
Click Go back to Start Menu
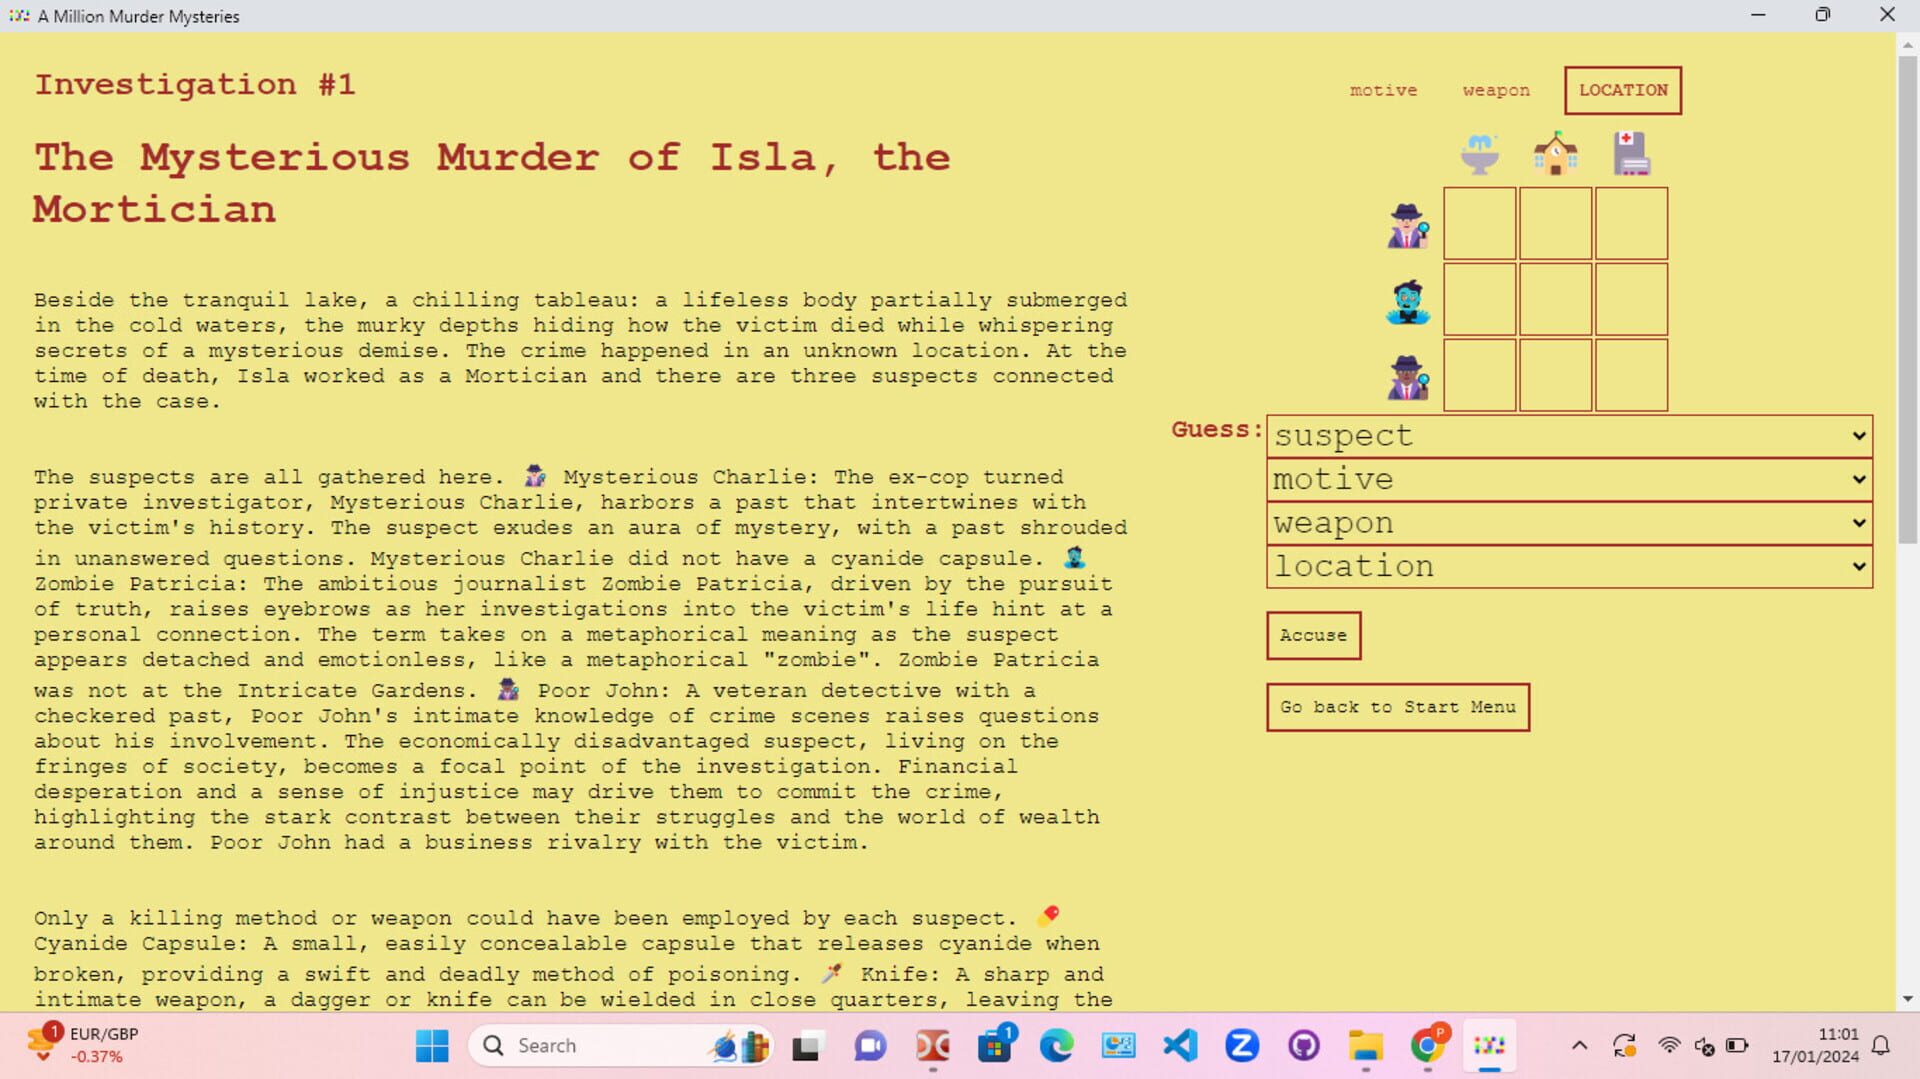pos(1397,707)
